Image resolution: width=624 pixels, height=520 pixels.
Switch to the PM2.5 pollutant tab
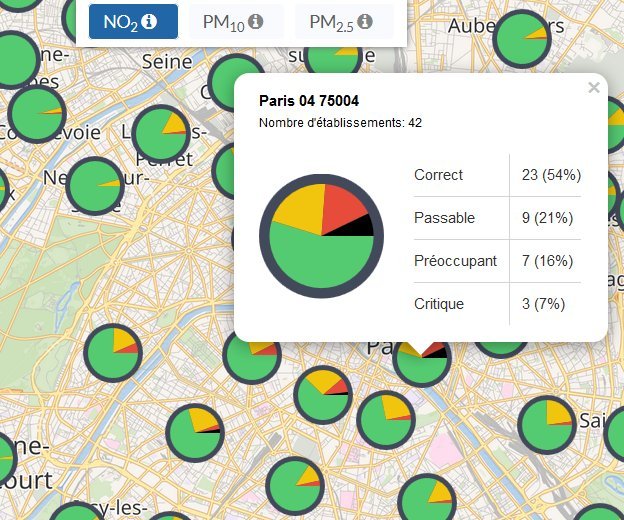point(344,22)
